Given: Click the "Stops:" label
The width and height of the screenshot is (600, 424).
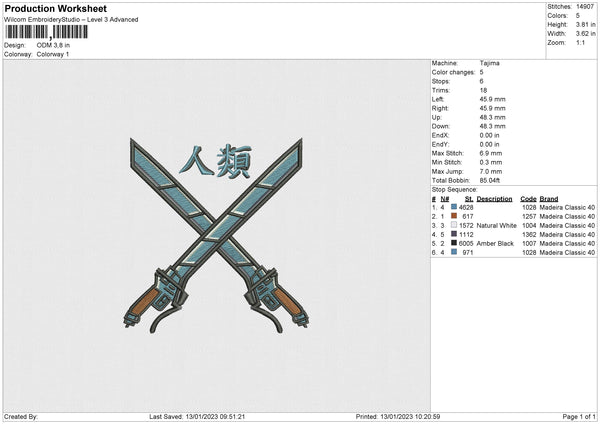Looking at the screenshot, I should (440, 81).
